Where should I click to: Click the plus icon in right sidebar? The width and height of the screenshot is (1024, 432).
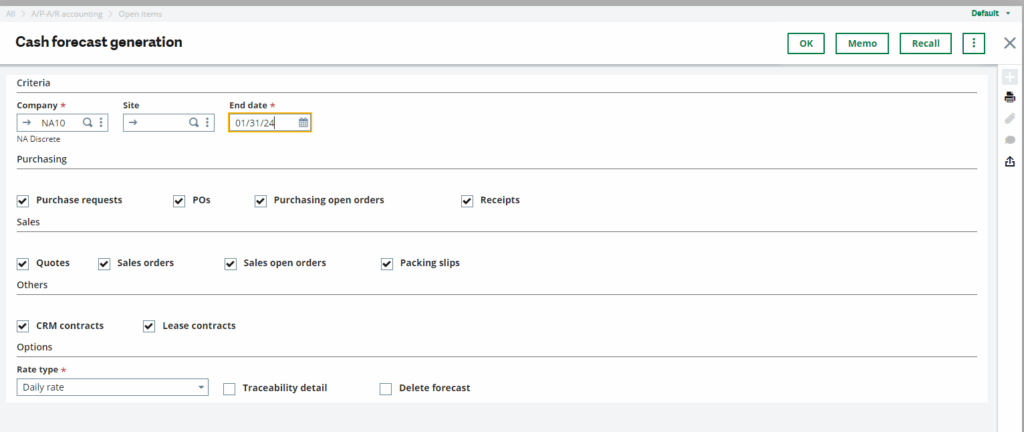1010,77
